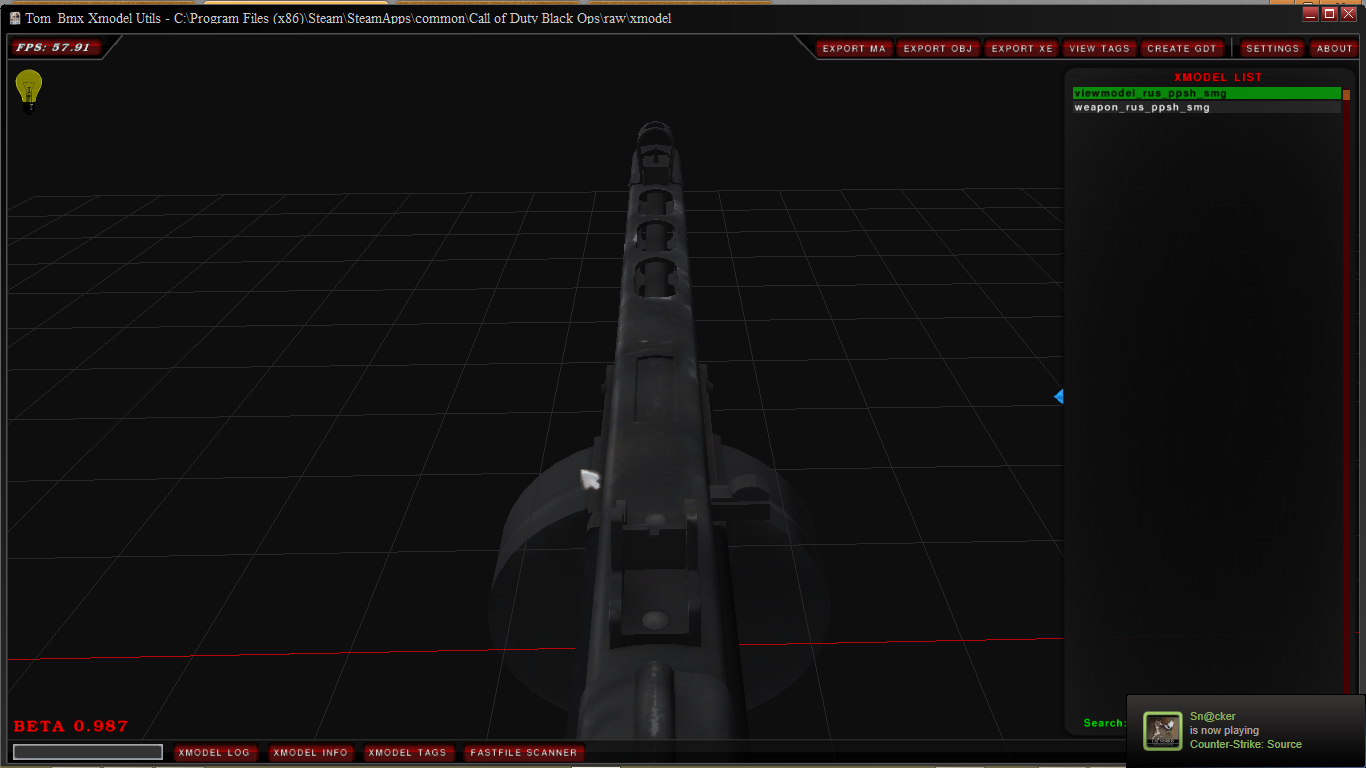Open the XMODEL TAGS tab
The height and width of the screenshot is (768, 1366).
(407, 752)
